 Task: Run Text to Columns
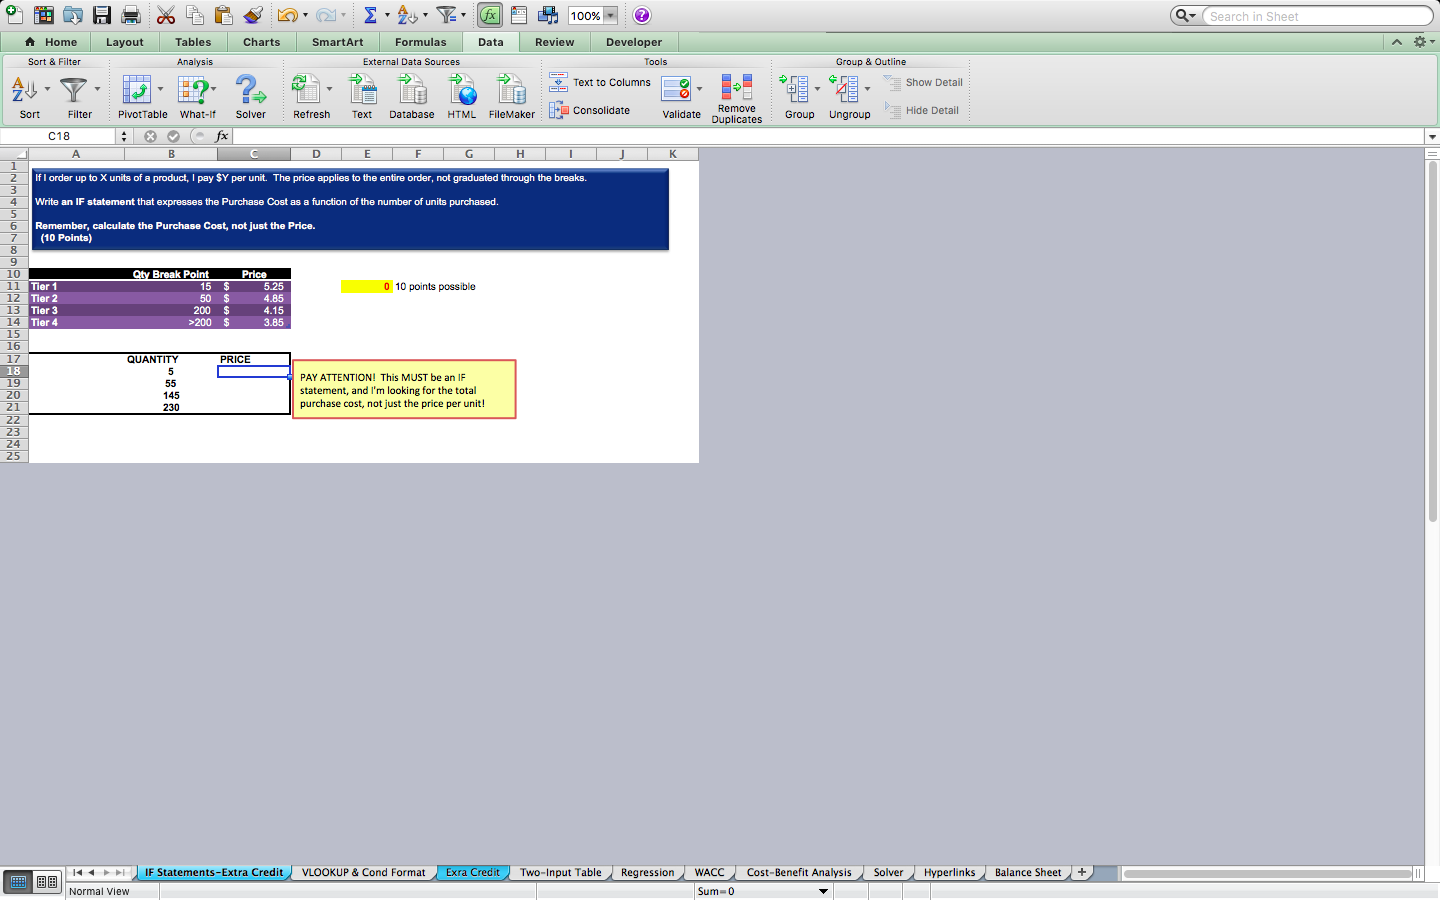(600, 82)
